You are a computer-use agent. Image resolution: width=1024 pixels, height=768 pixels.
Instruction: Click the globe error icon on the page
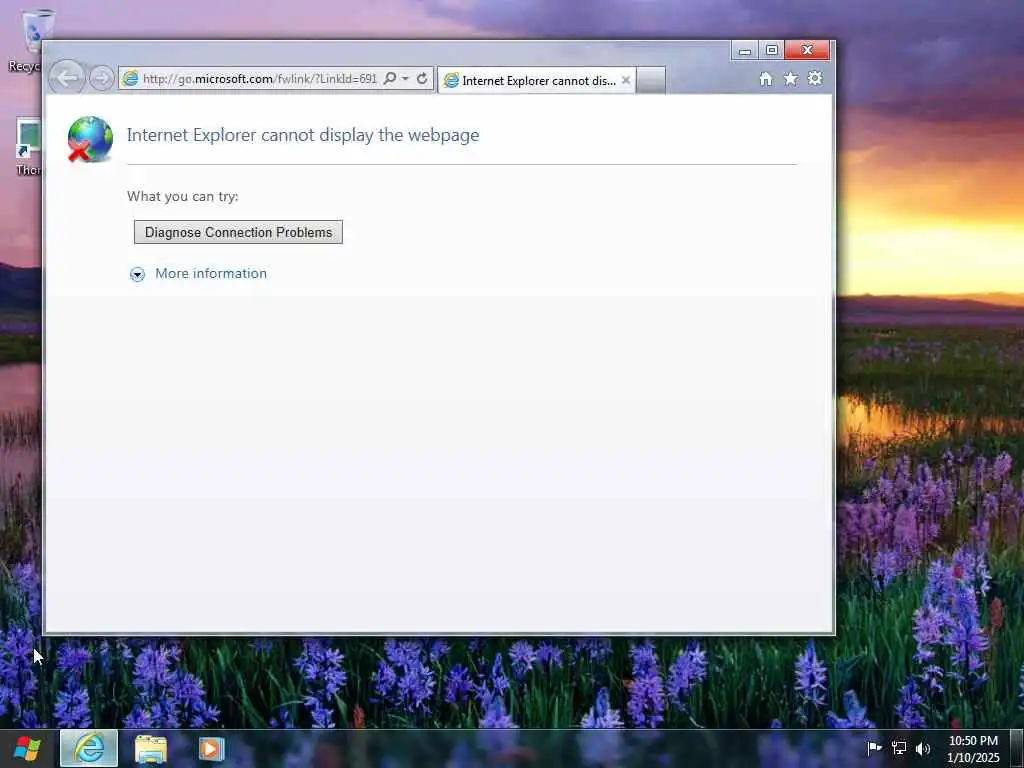90,139
